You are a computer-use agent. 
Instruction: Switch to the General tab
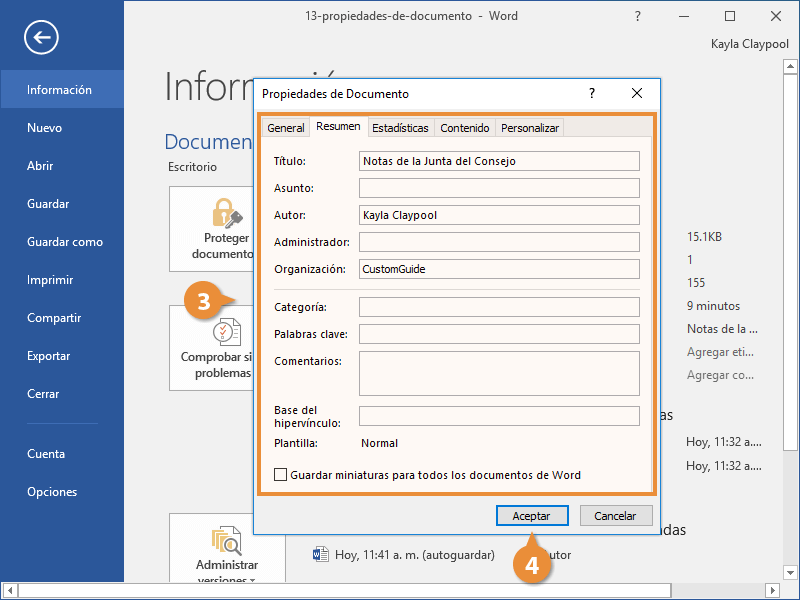[x=286, y=128]
